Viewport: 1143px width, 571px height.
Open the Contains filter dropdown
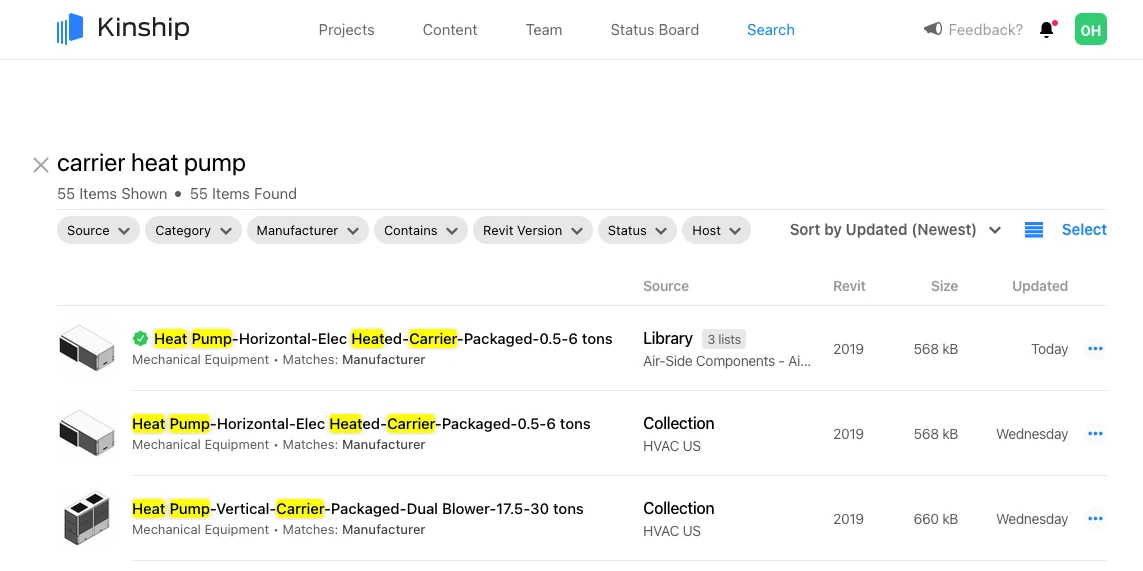(421, 230)
